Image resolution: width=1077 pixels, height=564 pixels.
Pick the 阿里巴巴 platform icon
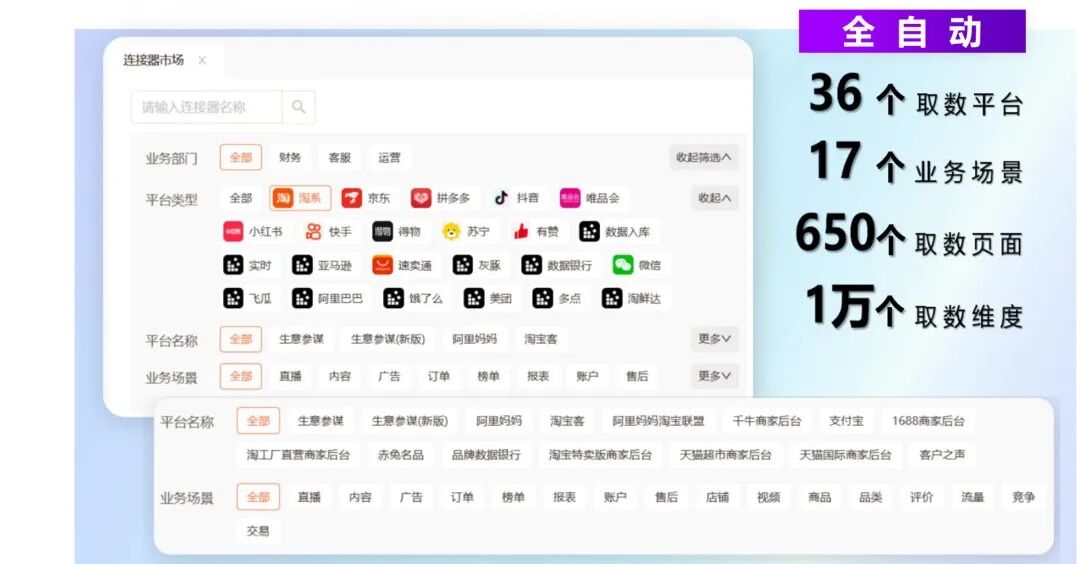[x=302, y=298]
